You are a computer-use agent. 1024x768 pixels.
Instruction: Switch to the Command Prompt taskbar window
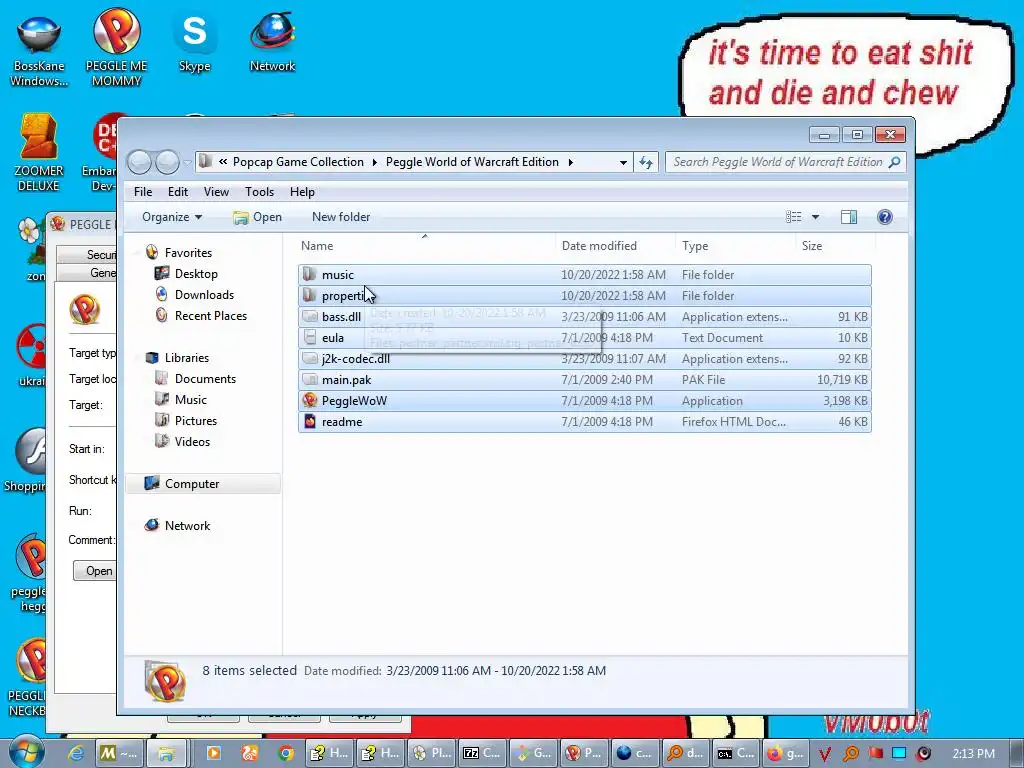pyautogui.click(x=735, y=753)
